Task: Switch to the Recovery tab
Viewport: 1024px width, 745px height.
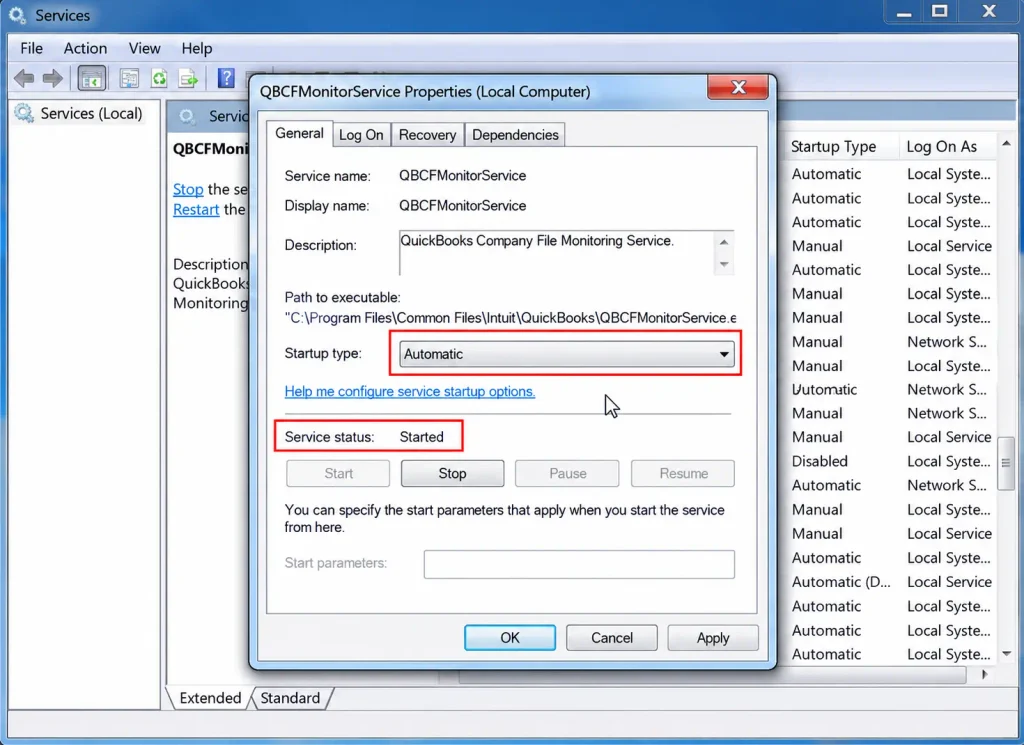Action: click(427, 135)
